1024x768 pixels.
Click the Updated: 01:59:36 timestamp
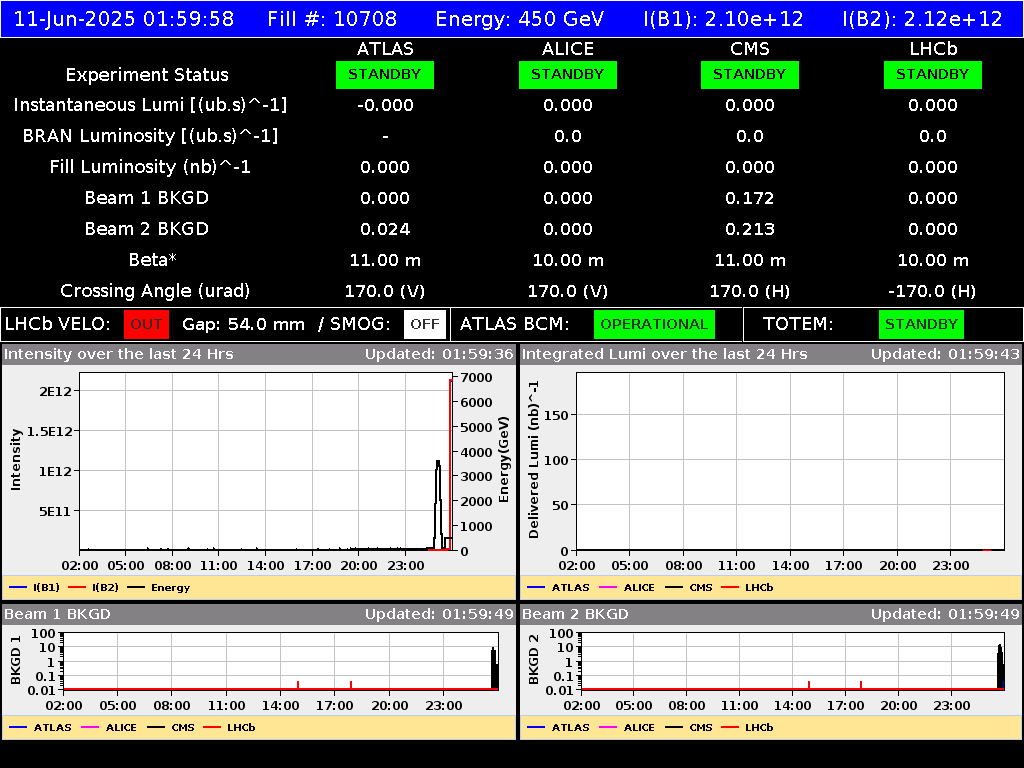coord(440,354)
